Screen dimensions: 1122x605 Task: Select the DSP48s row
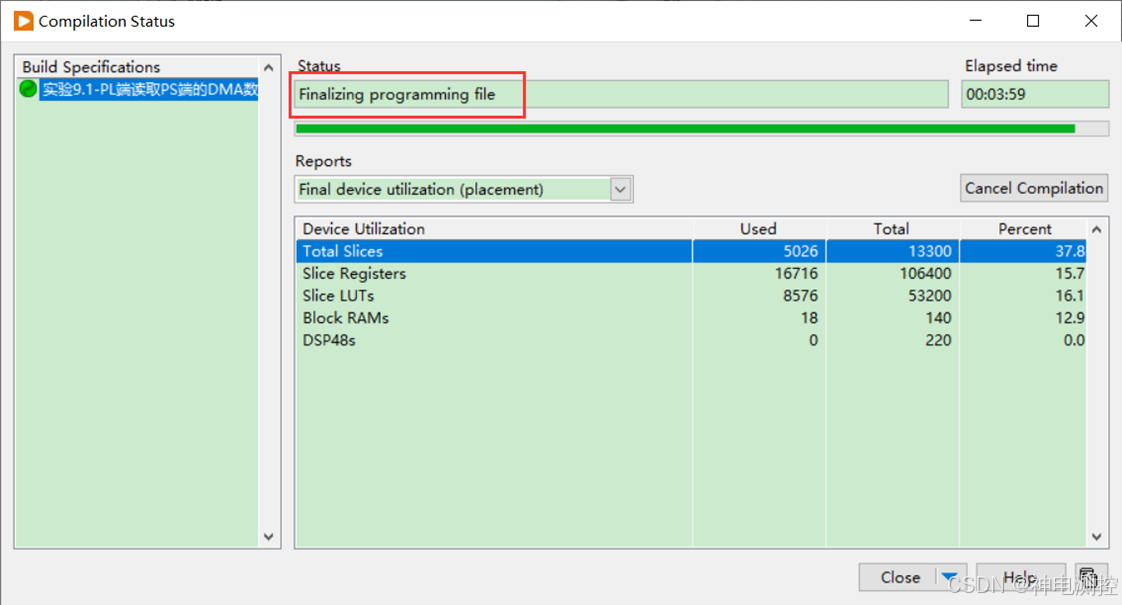[x=691, y=340]
